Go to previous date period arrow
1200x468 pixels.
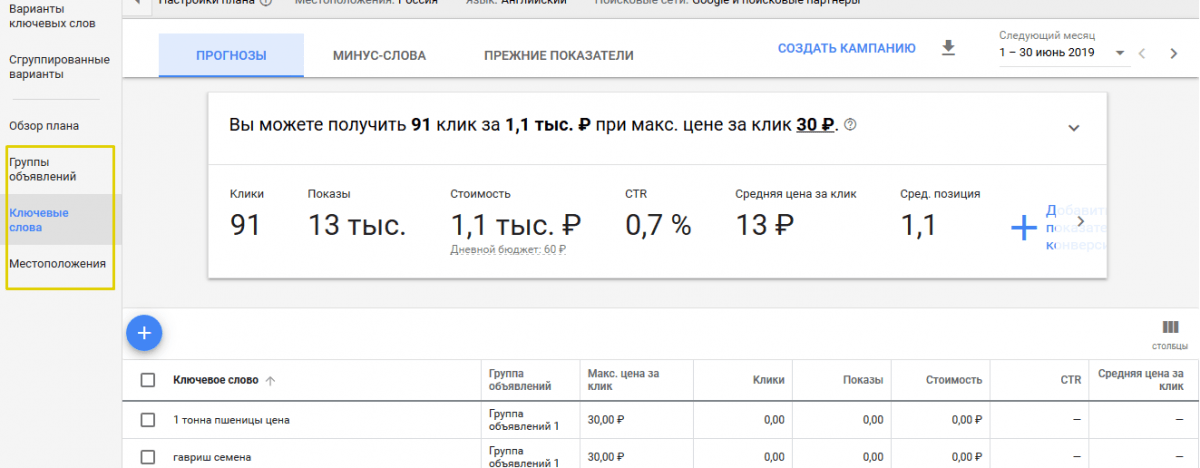(x=1142, y=53)
